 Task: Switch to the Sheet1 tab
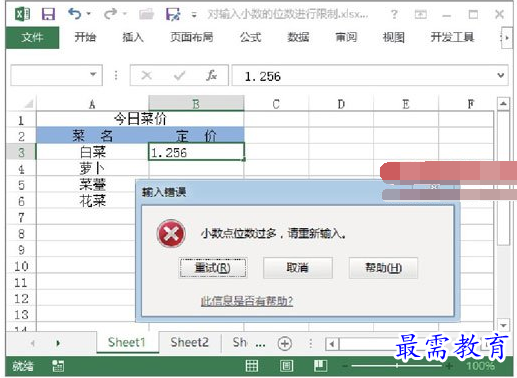127,342
